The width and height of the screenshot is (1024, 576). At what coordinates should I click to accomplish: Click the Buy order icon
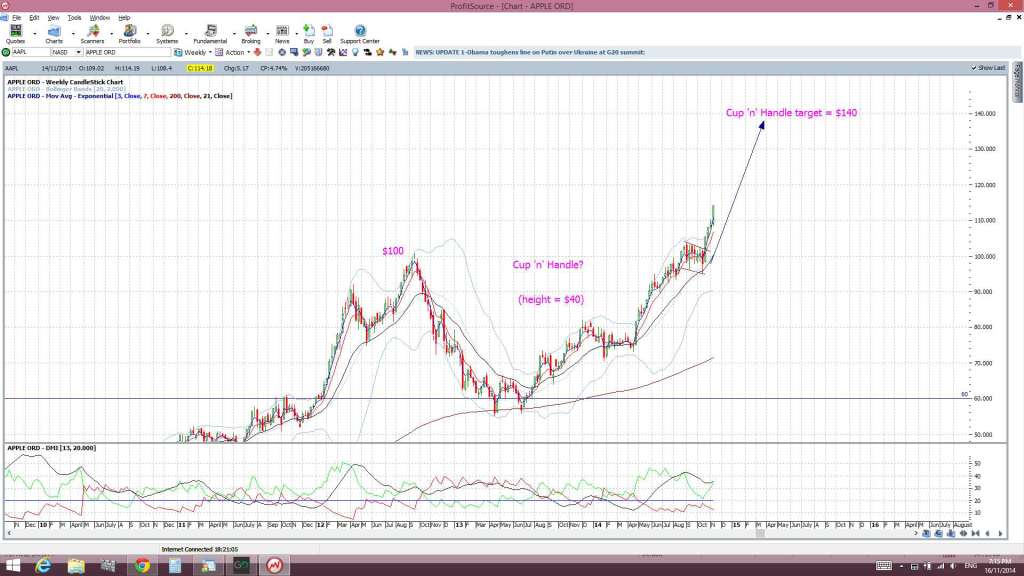[309, 34]
